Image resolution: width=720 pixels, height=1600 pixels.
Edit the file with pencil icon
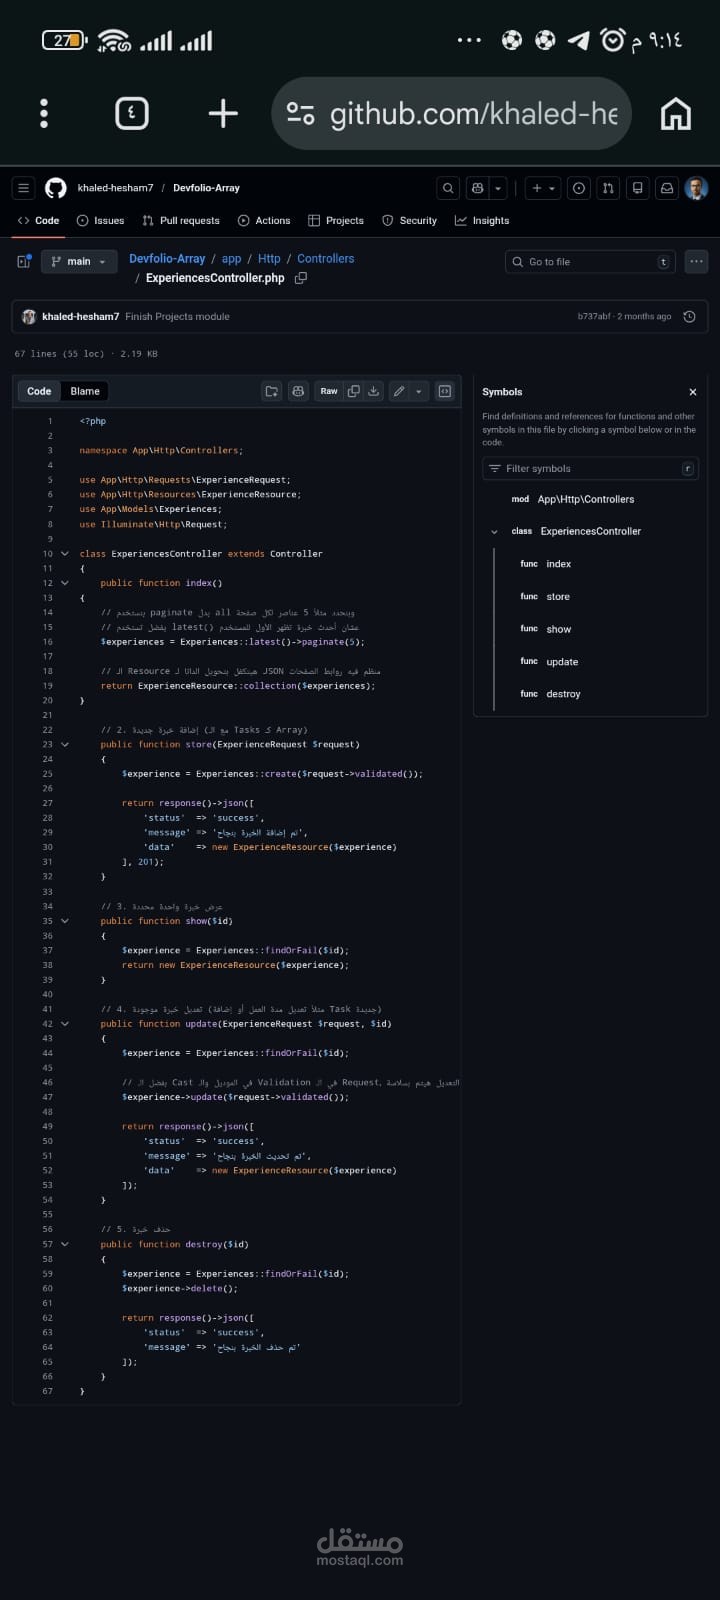pos(399,391)
